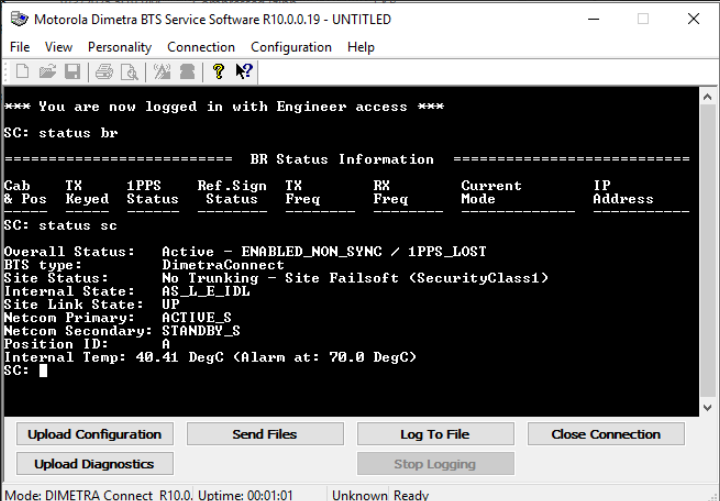The width and height of the screenshot is (720, 501).
Task: Click the 'Ready' status bar entry
Action: pos(411,495)
